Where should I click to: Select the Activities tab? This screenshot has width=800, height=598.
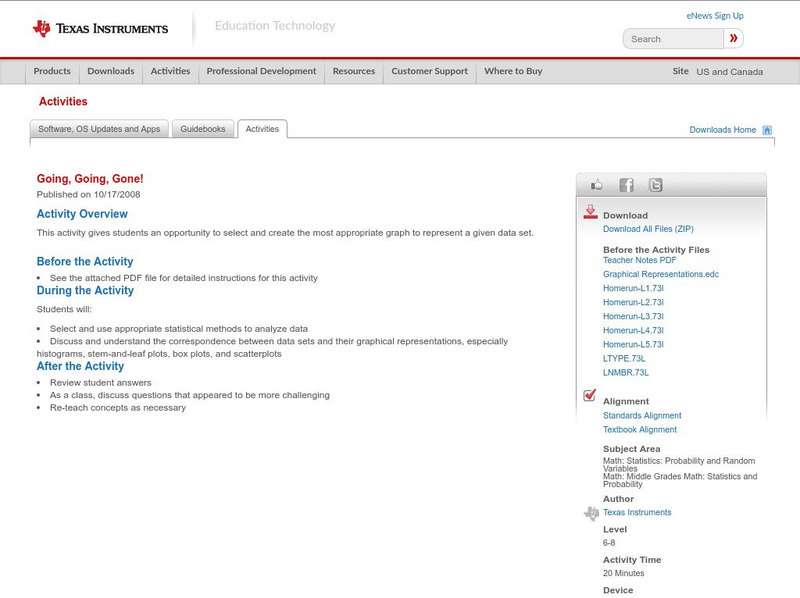click(262, 129)
